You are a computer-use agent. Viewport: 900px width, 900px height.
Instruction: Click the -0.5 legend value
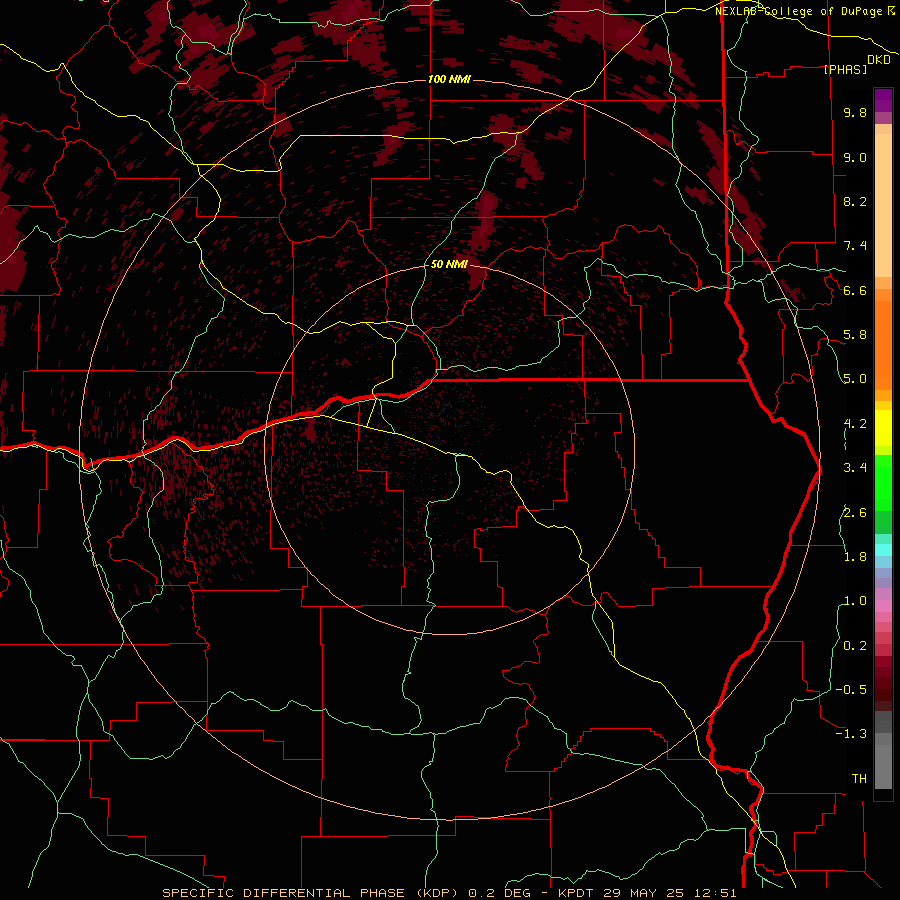pyautogui.click(x=851, y=690)
